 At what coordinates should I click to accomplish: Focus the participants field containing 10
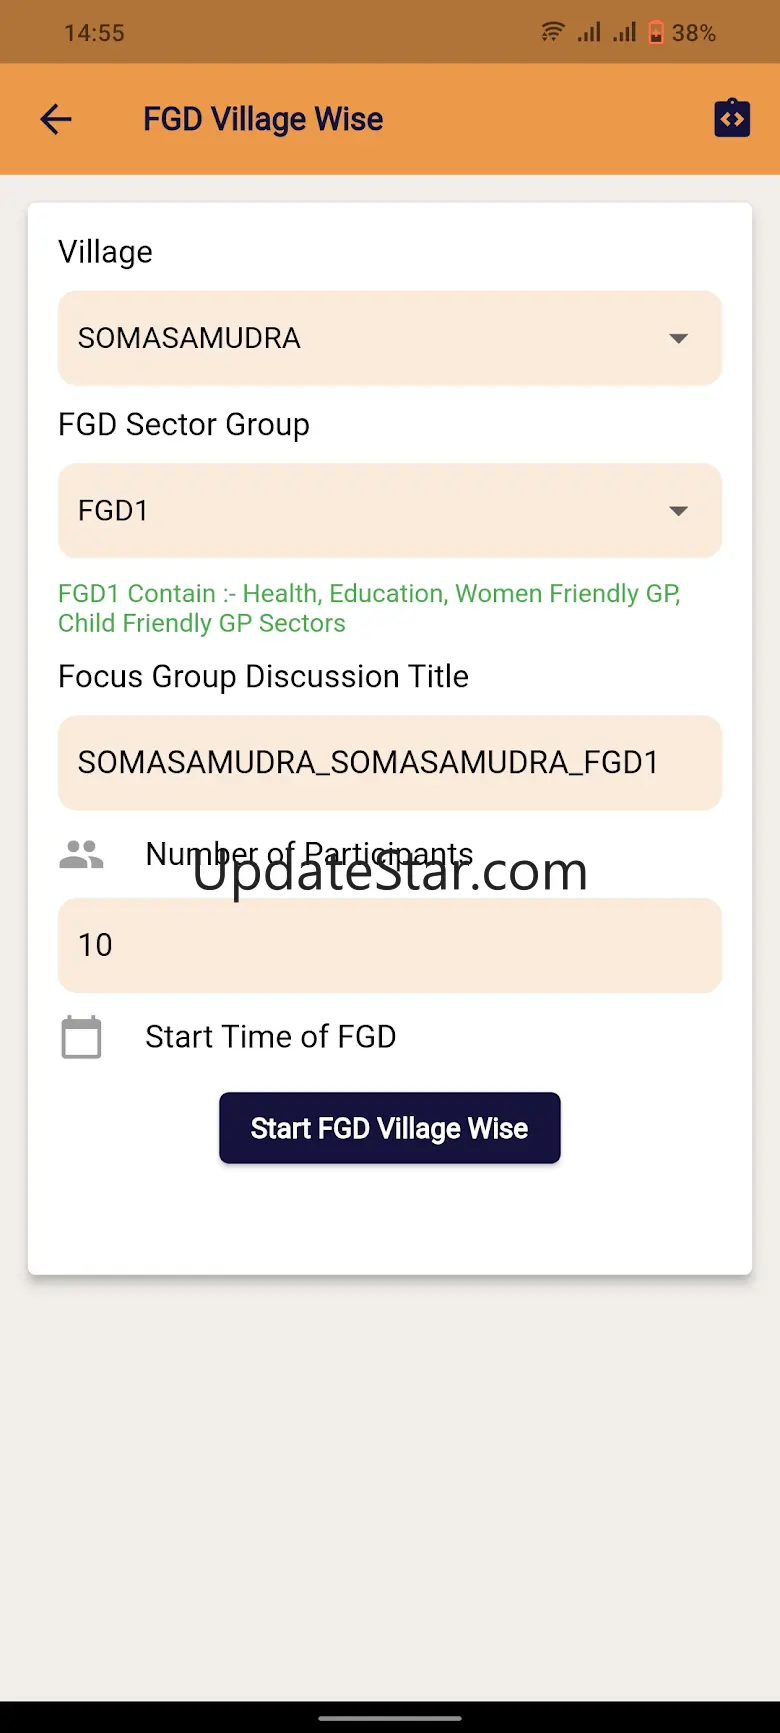point(389,945)
